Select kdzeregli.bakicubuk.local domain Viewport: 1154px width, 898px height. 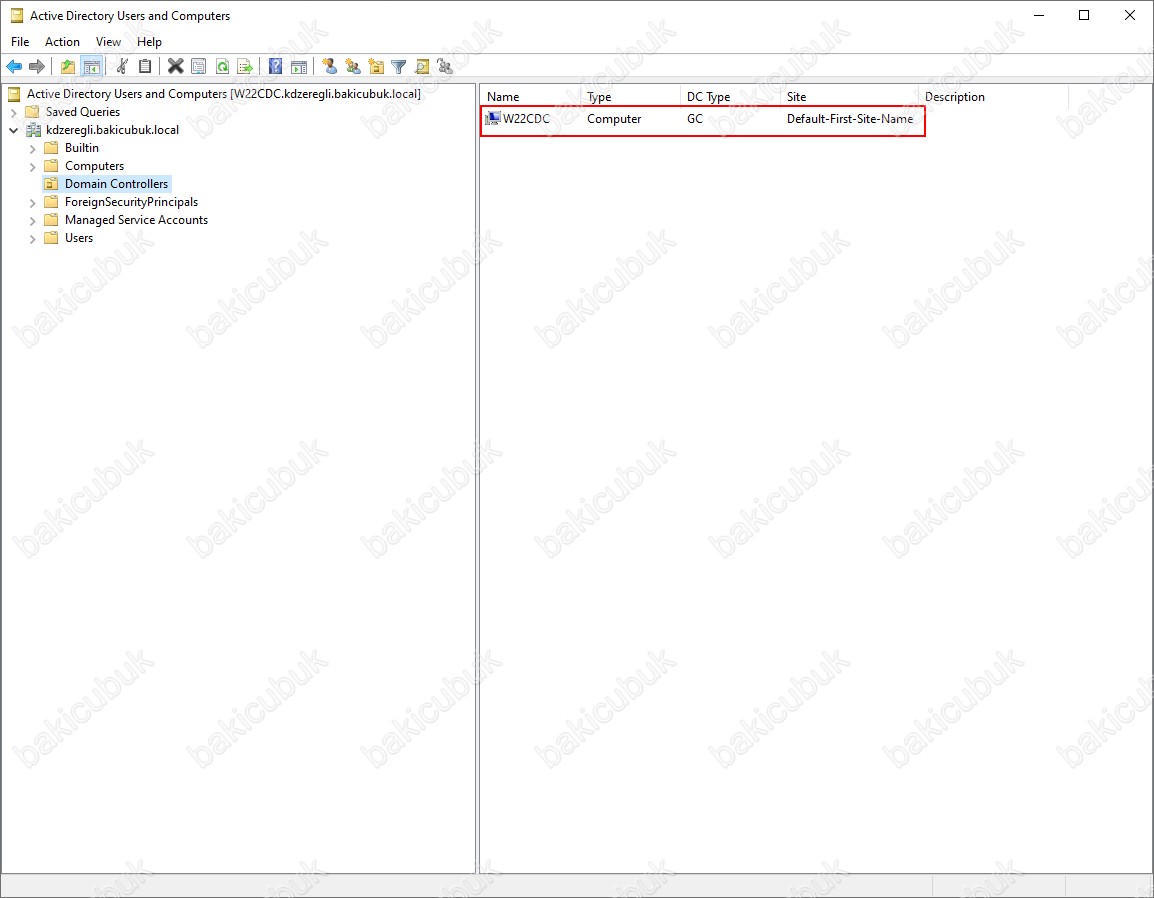[x=112, y=130]
